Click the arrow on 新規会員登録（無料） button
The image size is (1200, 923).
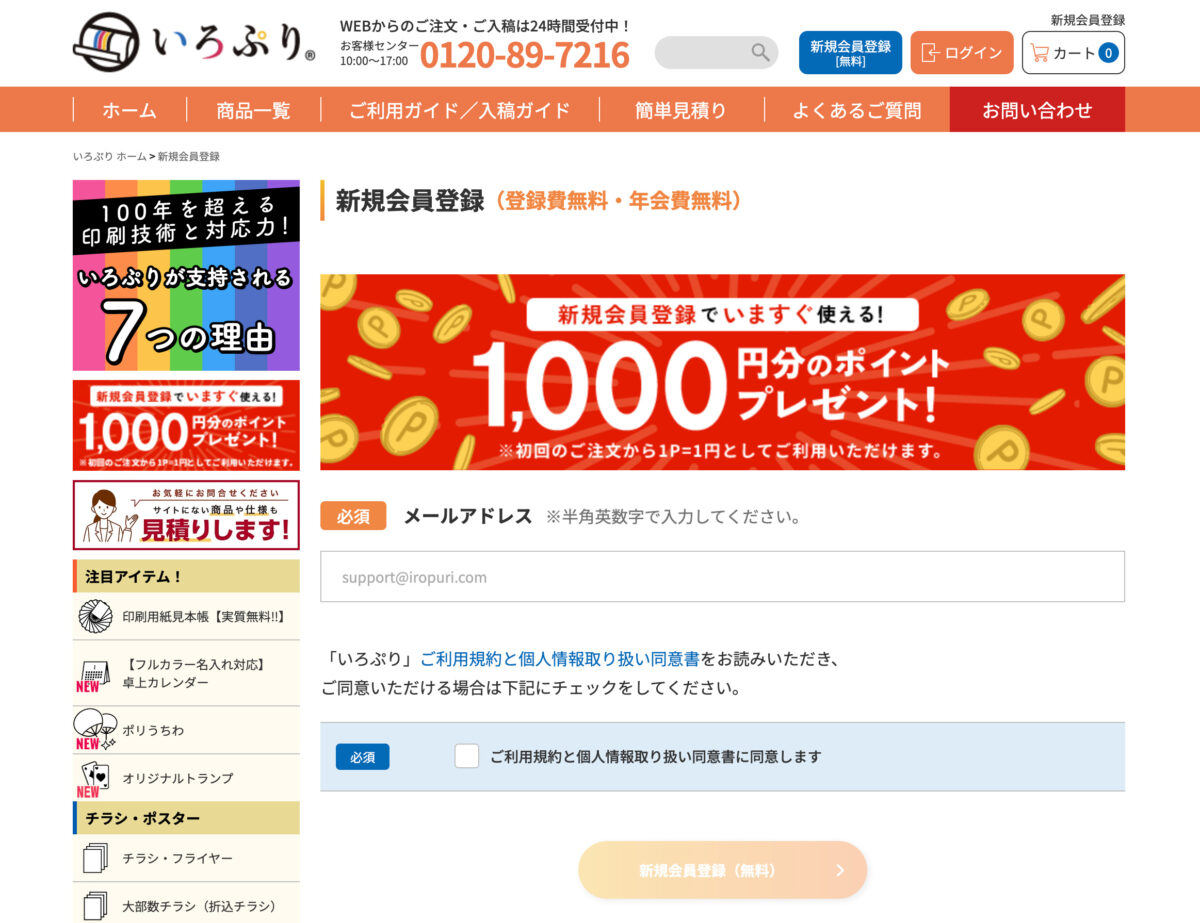click(839, 870)
